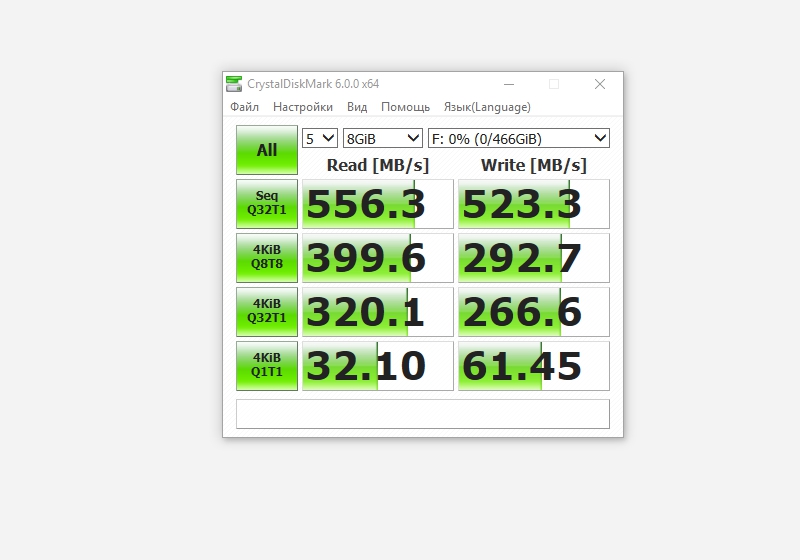The height and width of the screenshot is (560, 800).
Task: Click the CrystalDiskMark 6.0.0 x64 title text
Action: click(313, 84)
